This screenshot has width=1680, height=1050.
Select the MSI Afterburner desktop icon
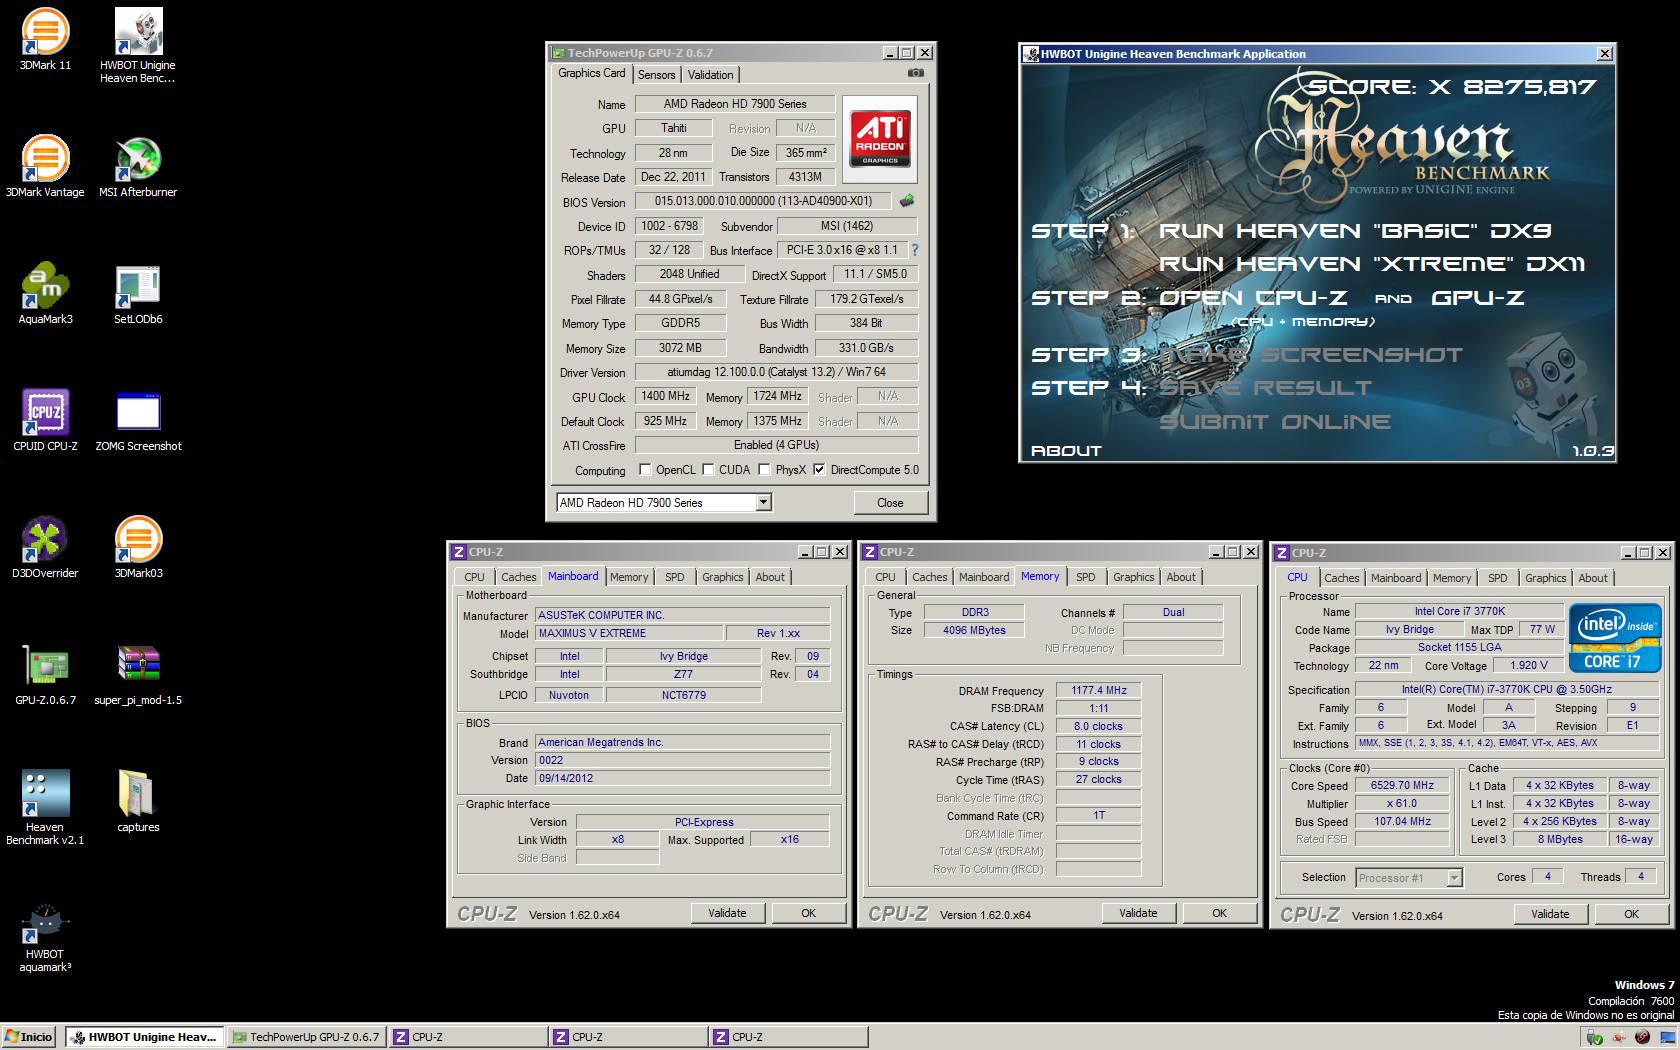pyautogui.click(x=138, y=167)
